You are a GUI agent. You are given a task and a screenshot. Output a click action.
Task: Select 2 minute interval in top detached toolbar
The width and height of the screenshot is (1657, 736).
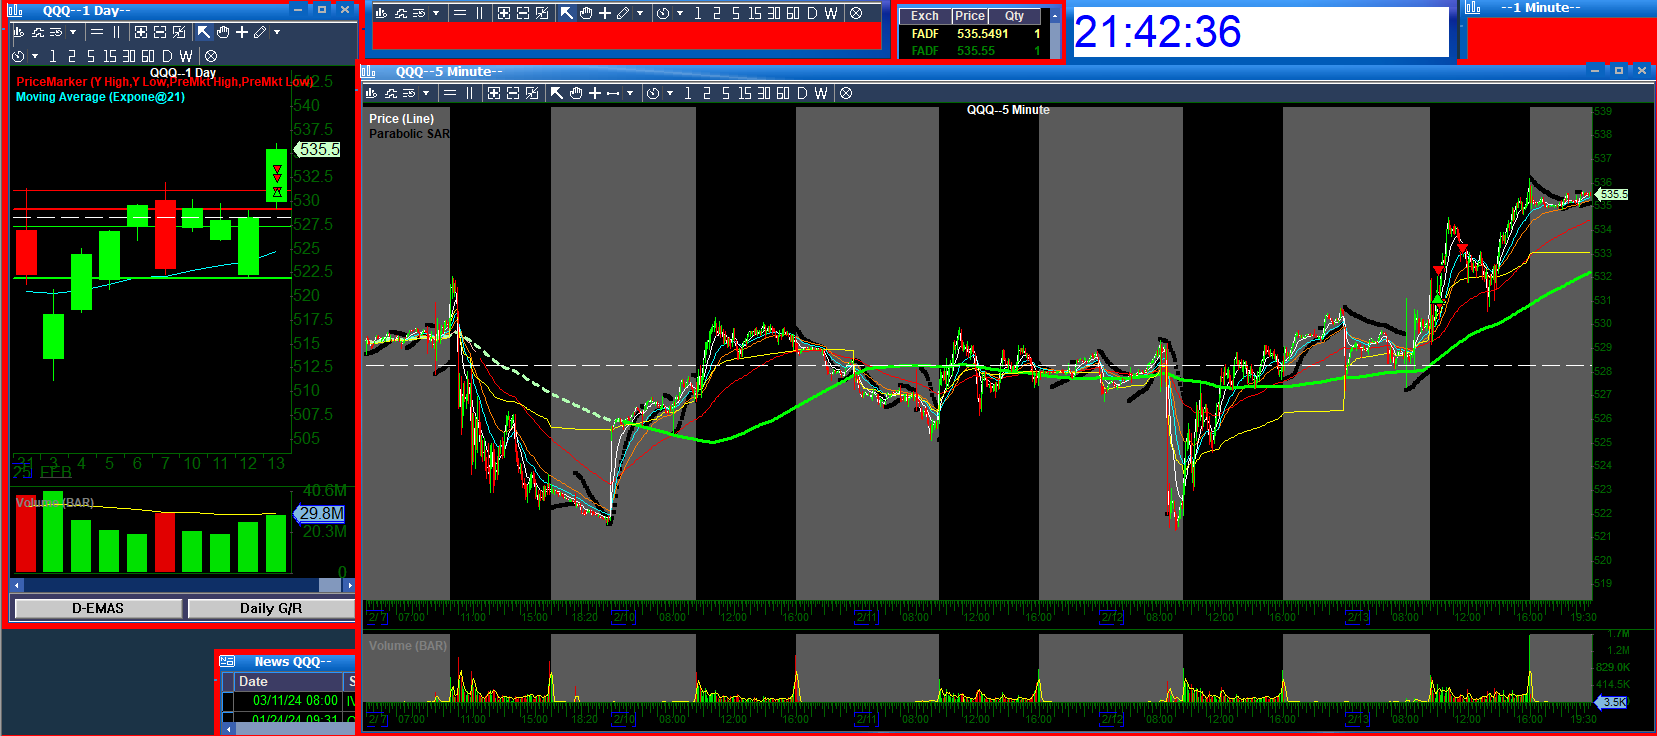[716, 13]
